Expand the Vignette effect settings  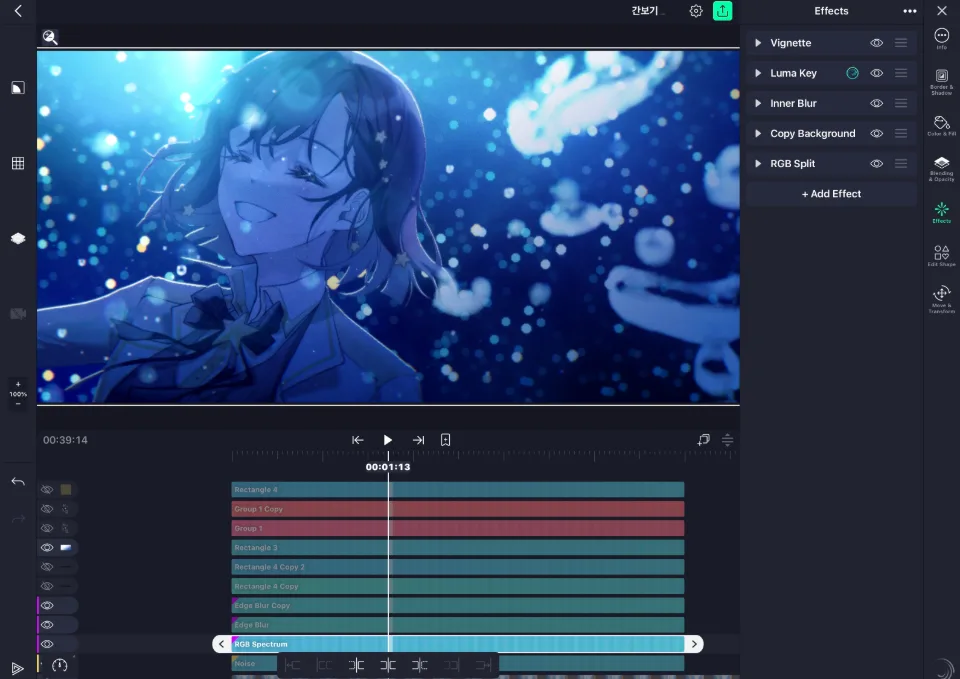point(758,43)
